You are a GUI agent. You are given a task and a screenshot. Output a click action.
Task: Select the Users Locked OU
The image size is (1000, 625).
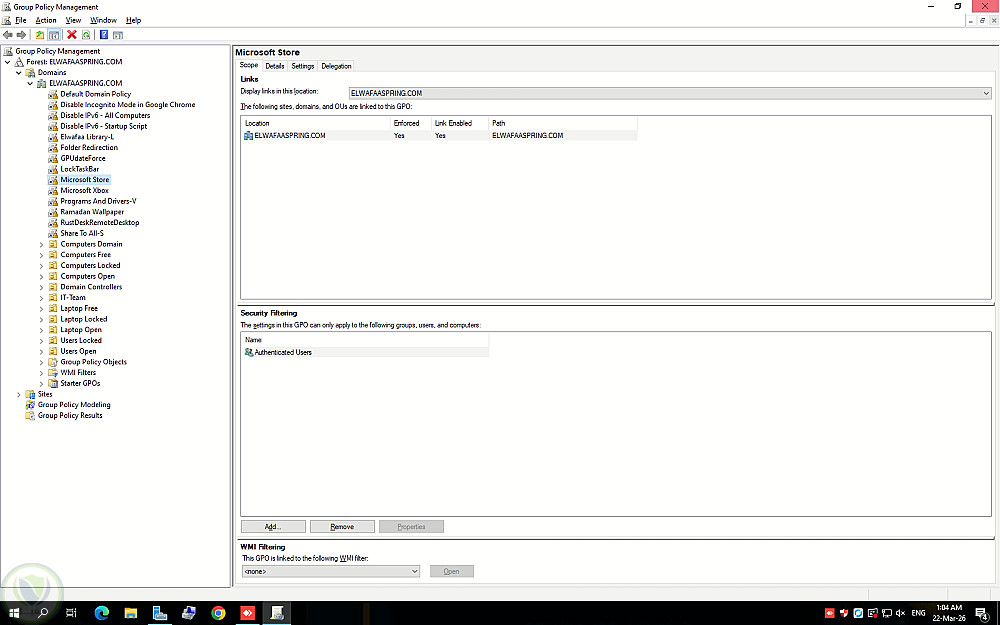(81, 341)
